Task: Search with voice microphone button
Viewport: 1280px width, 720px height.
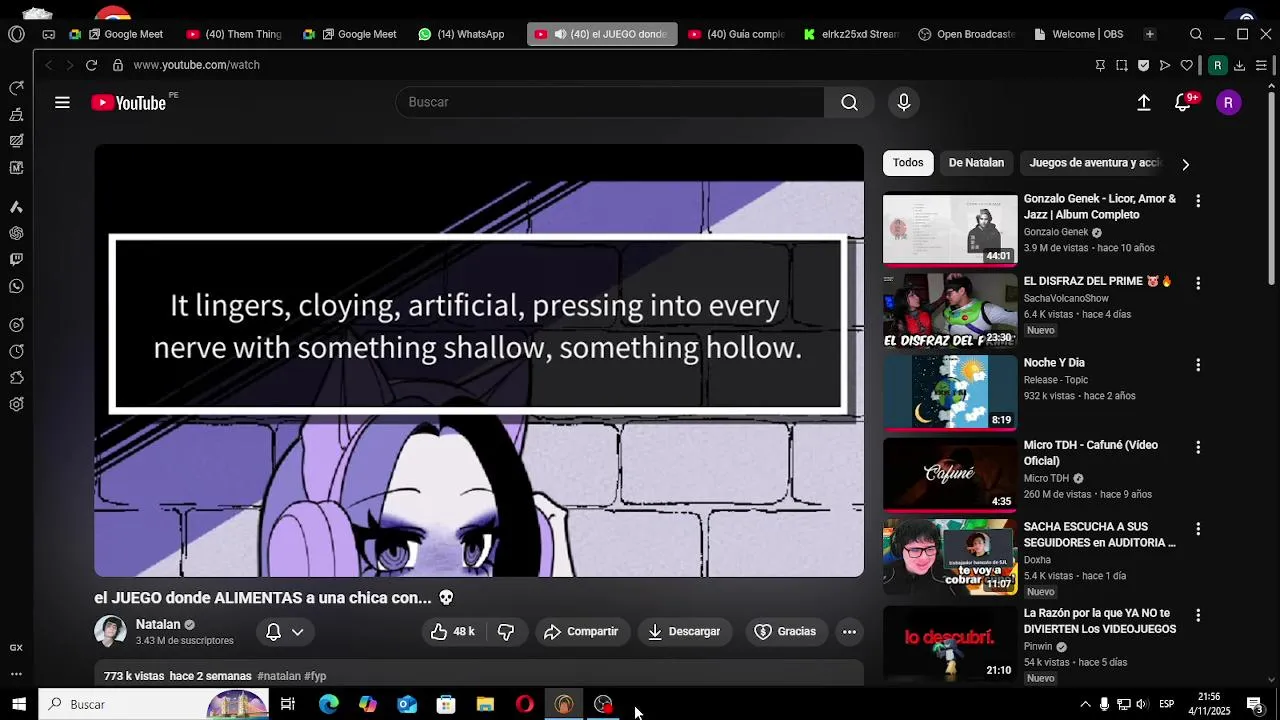Action: pos(904,102)
